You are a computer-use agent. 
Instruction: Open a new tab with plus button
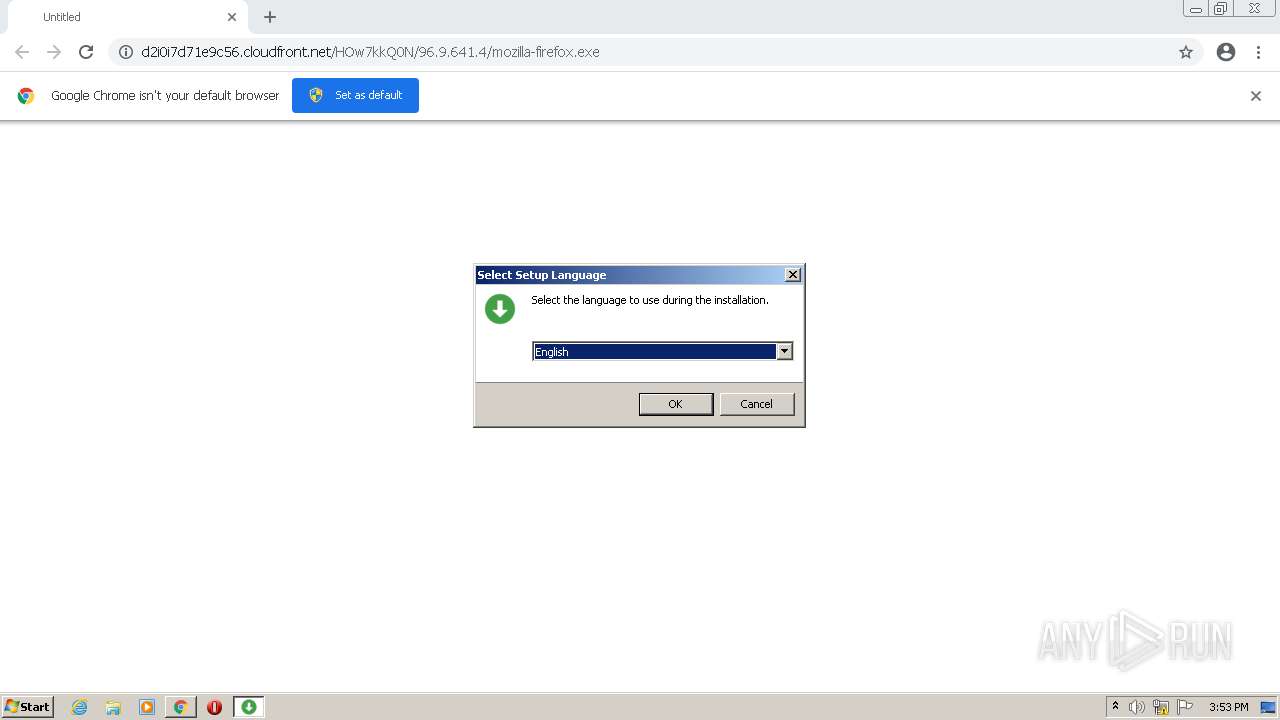(270, 17)
